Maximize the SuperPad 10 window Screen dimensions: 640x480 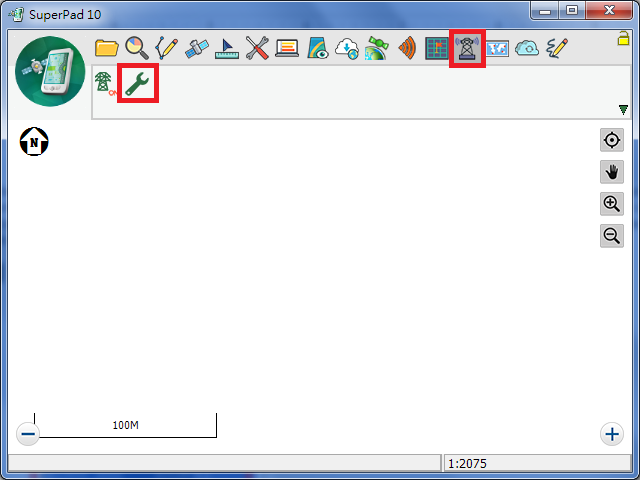(x=572, y=11)
